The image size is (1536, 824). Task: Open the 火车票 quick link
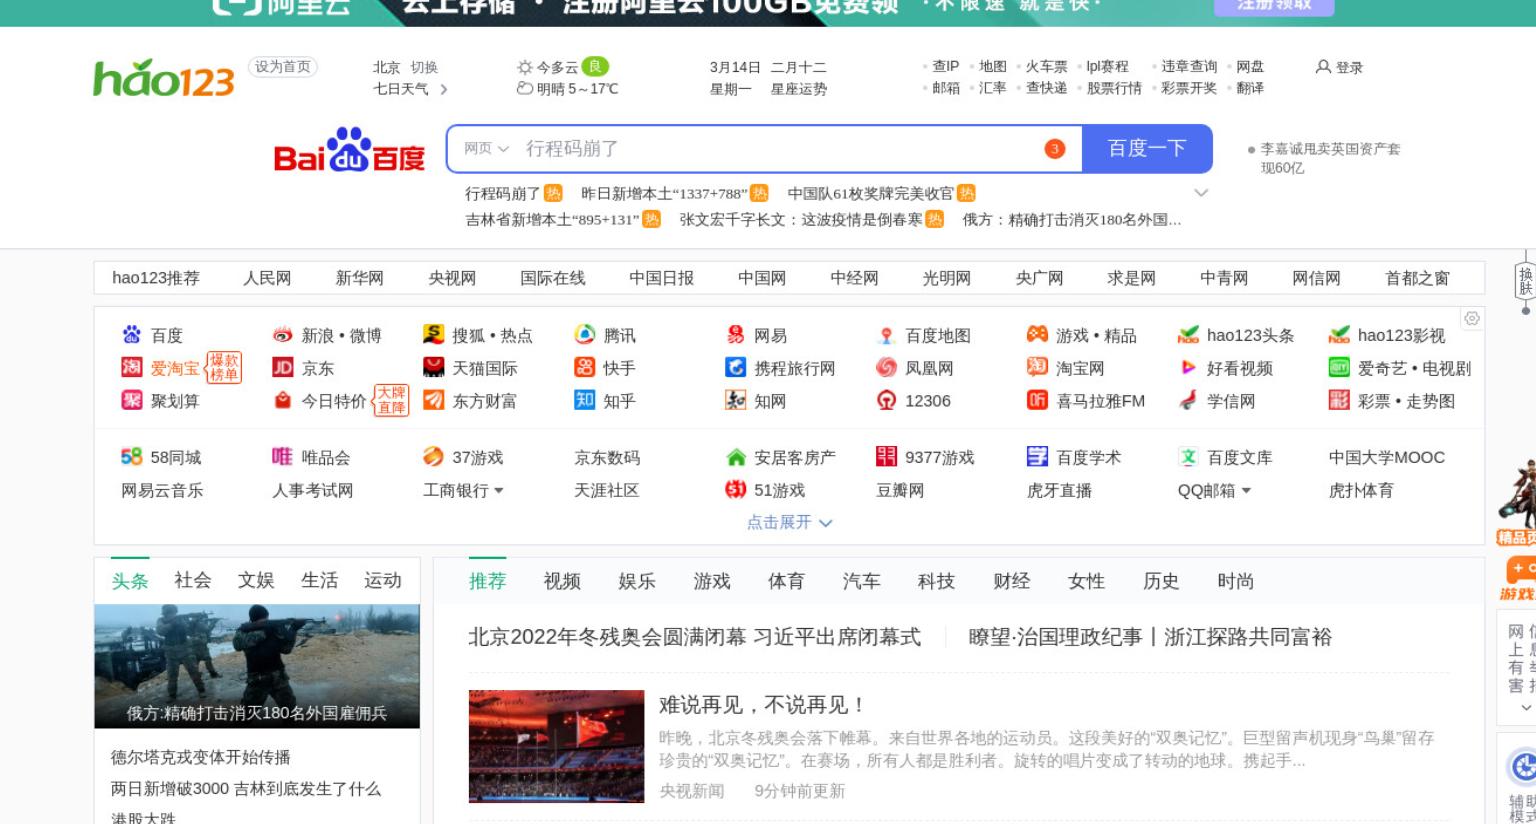pyautogui.click(x=1046, y=66)
